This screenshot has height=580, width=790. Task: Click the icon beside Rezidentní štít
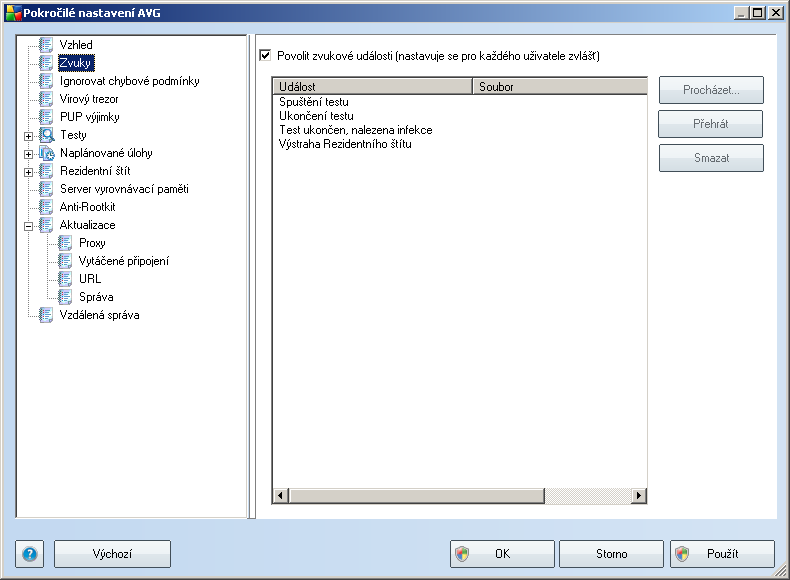coord(46,171)
